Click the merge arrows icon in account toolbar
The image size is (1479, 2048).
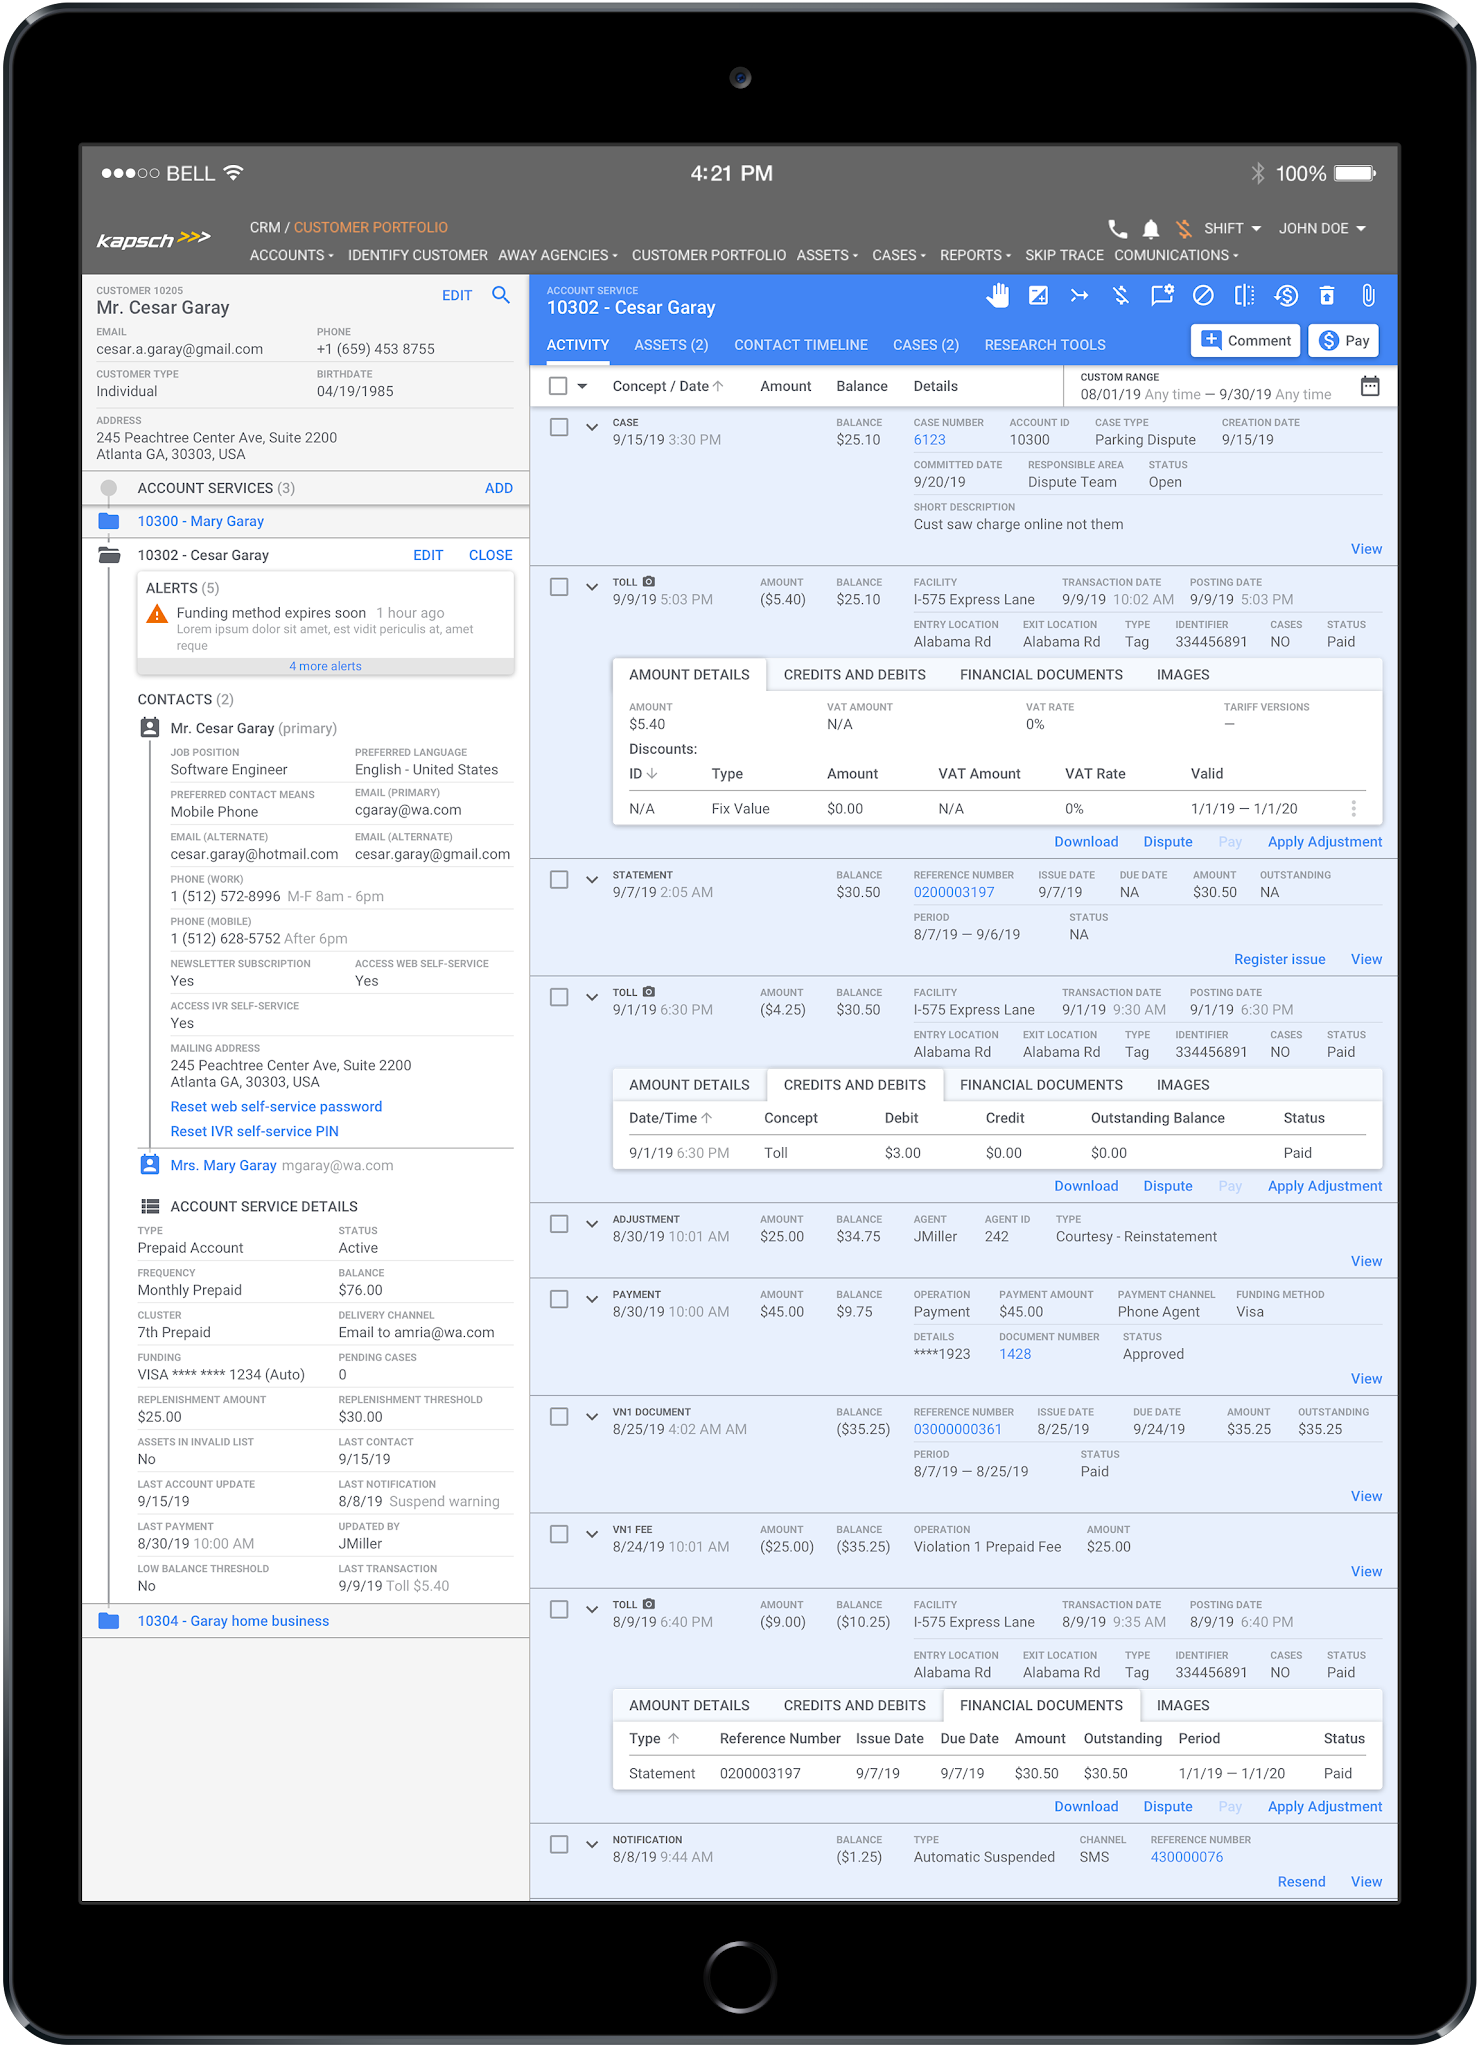click(x=1079, y=295)
